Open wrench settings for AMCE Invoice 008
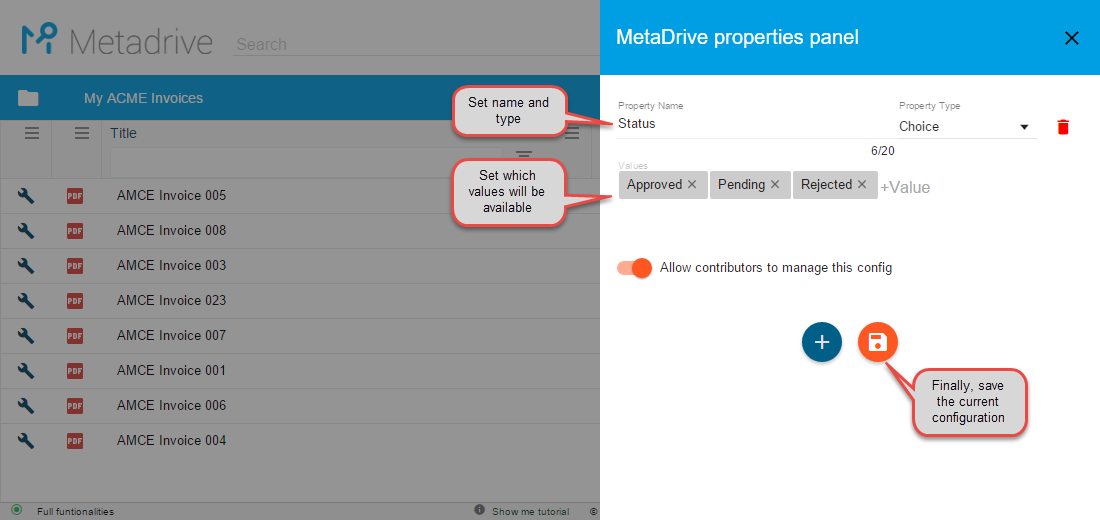 pos(26,231)
